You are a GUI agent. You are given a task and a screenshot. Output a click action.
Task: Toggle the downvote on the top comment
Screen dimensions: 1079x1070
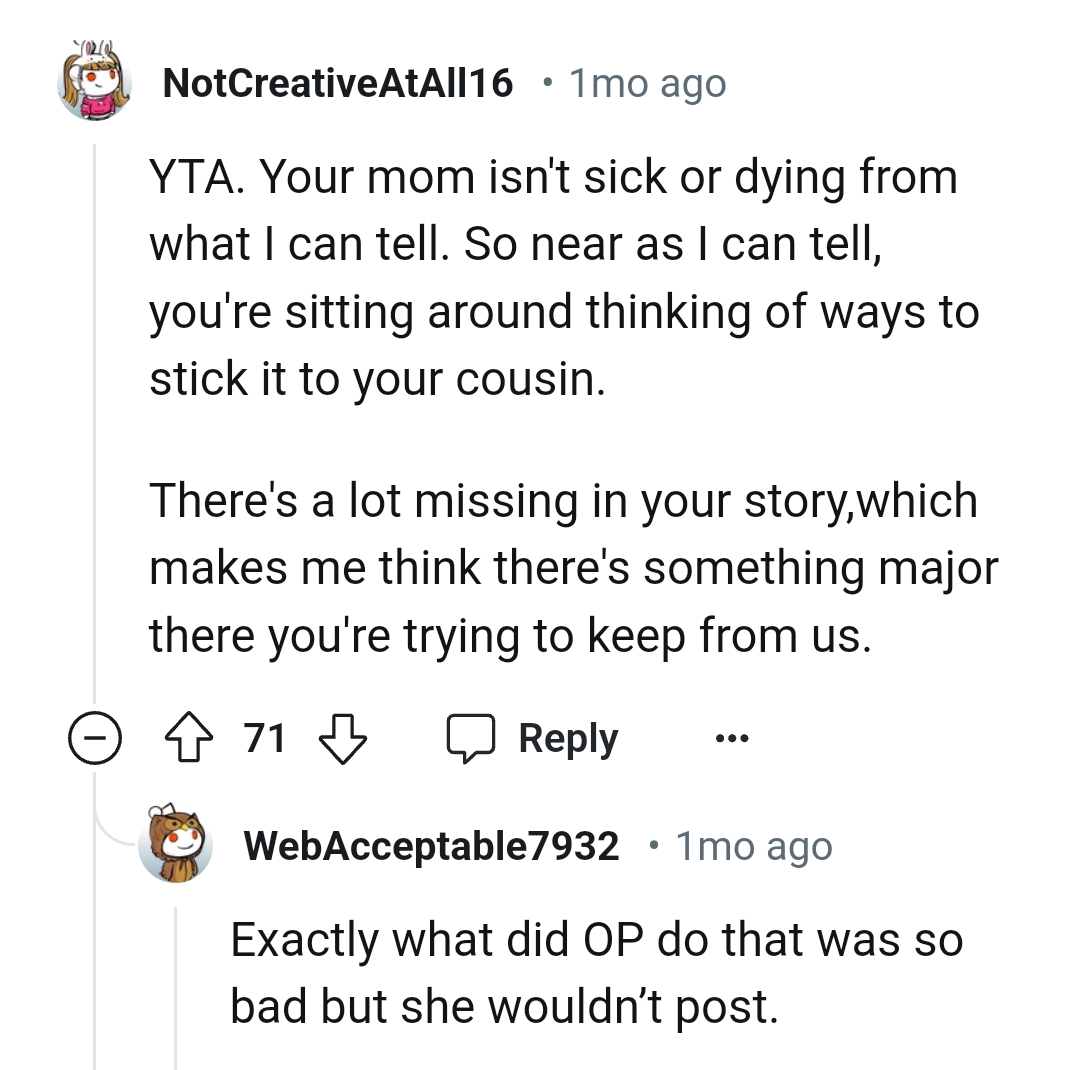pyautogui.click(x=343, y=739)
